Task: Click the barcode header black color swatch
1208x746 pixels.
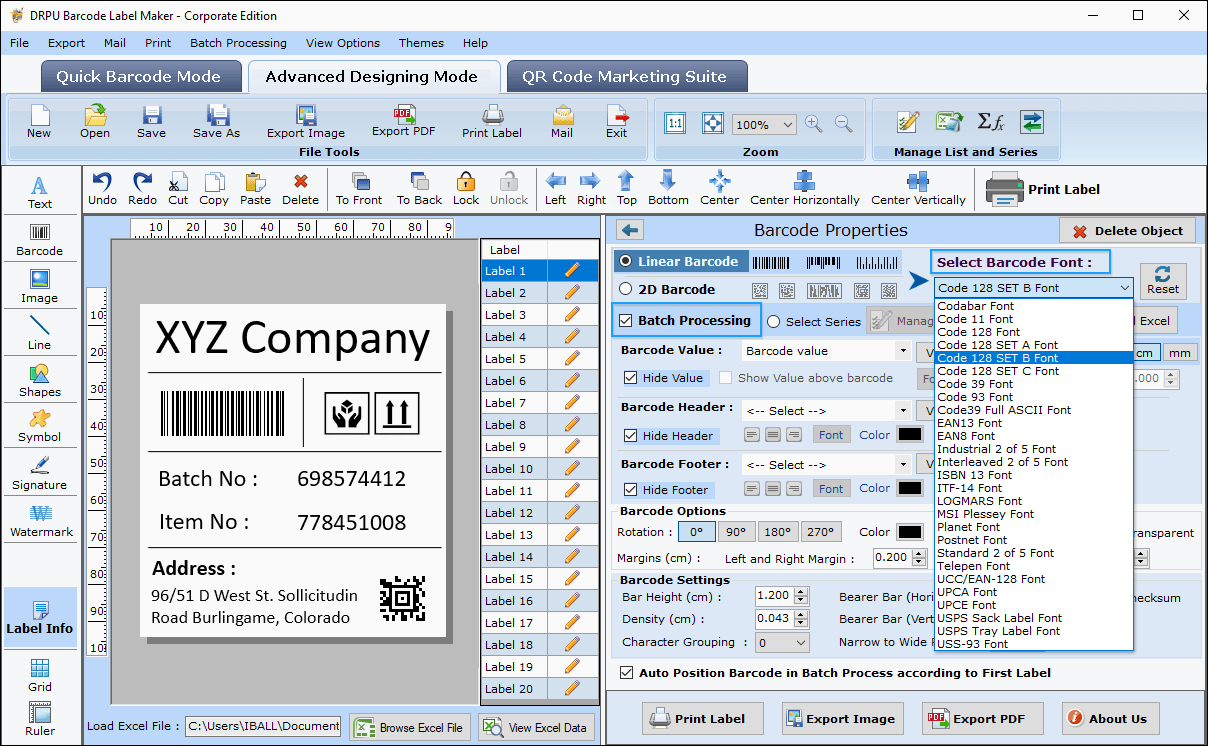Action: pos(910,434)
